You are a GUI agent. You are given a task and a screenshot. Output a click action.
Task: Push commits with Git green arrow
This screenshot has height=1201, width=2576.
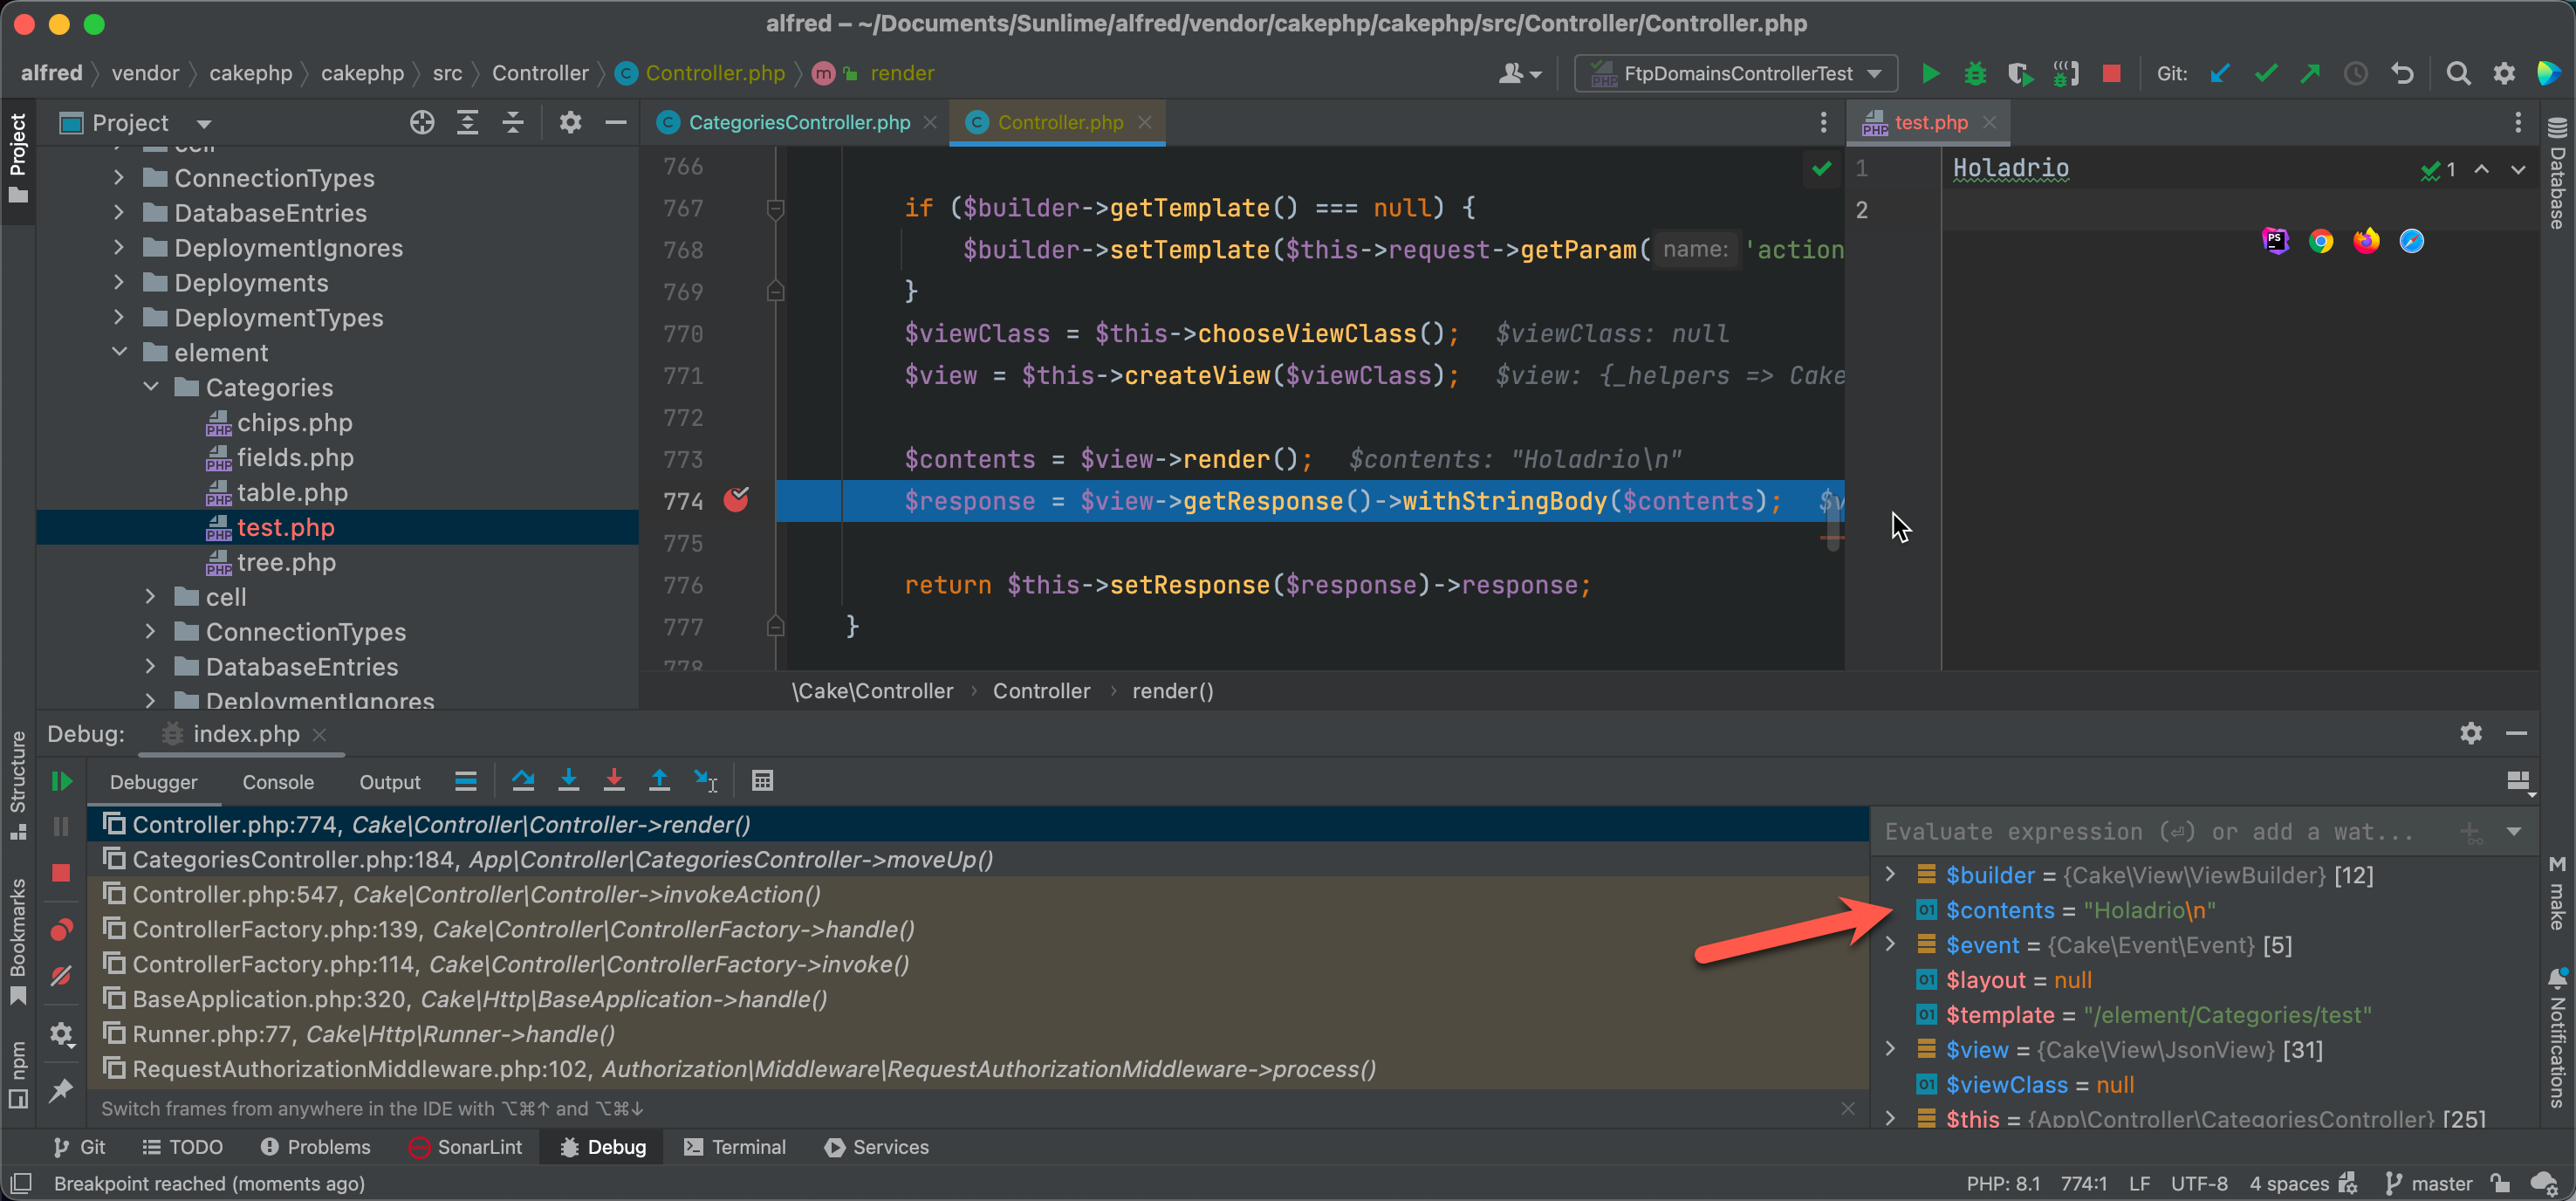2310,73
